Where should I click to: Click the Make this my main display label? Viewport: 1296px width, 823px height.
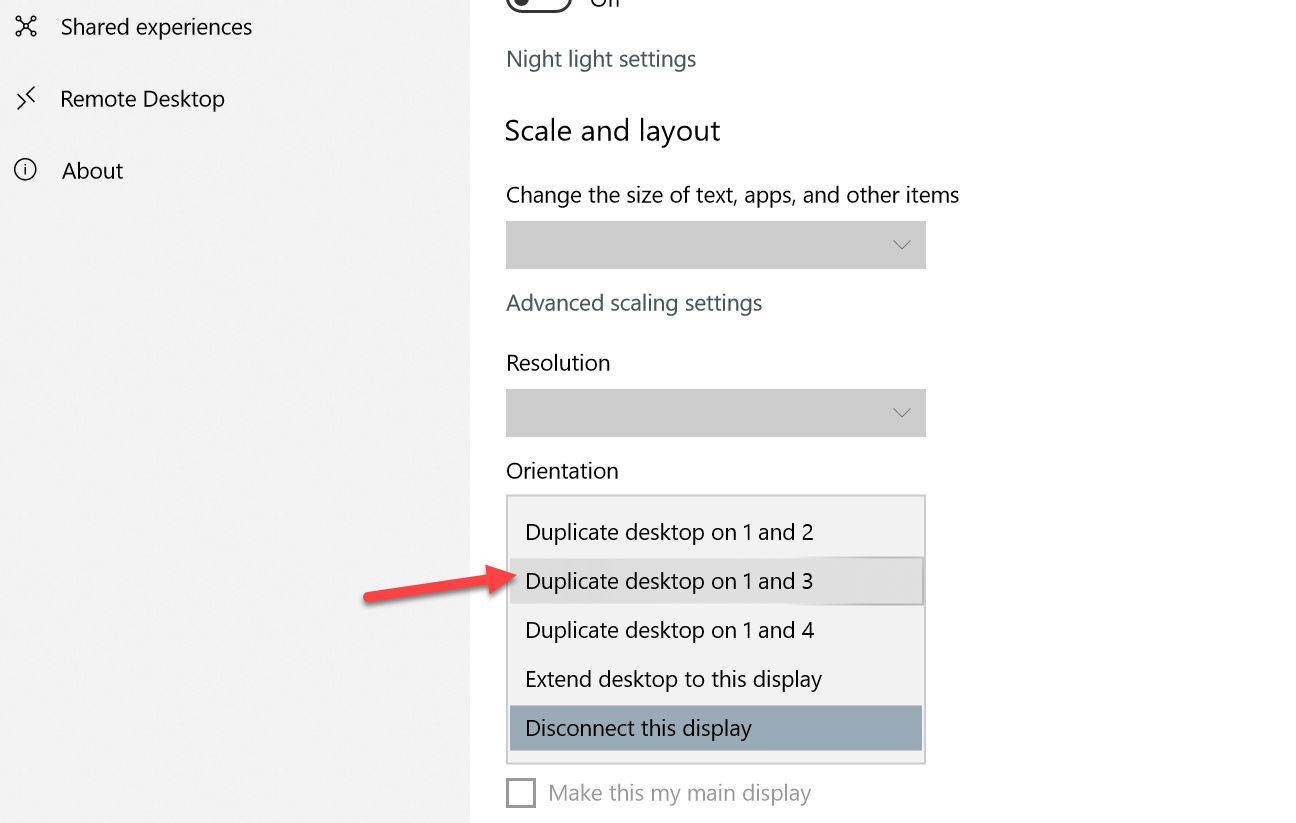coord(679,794)
